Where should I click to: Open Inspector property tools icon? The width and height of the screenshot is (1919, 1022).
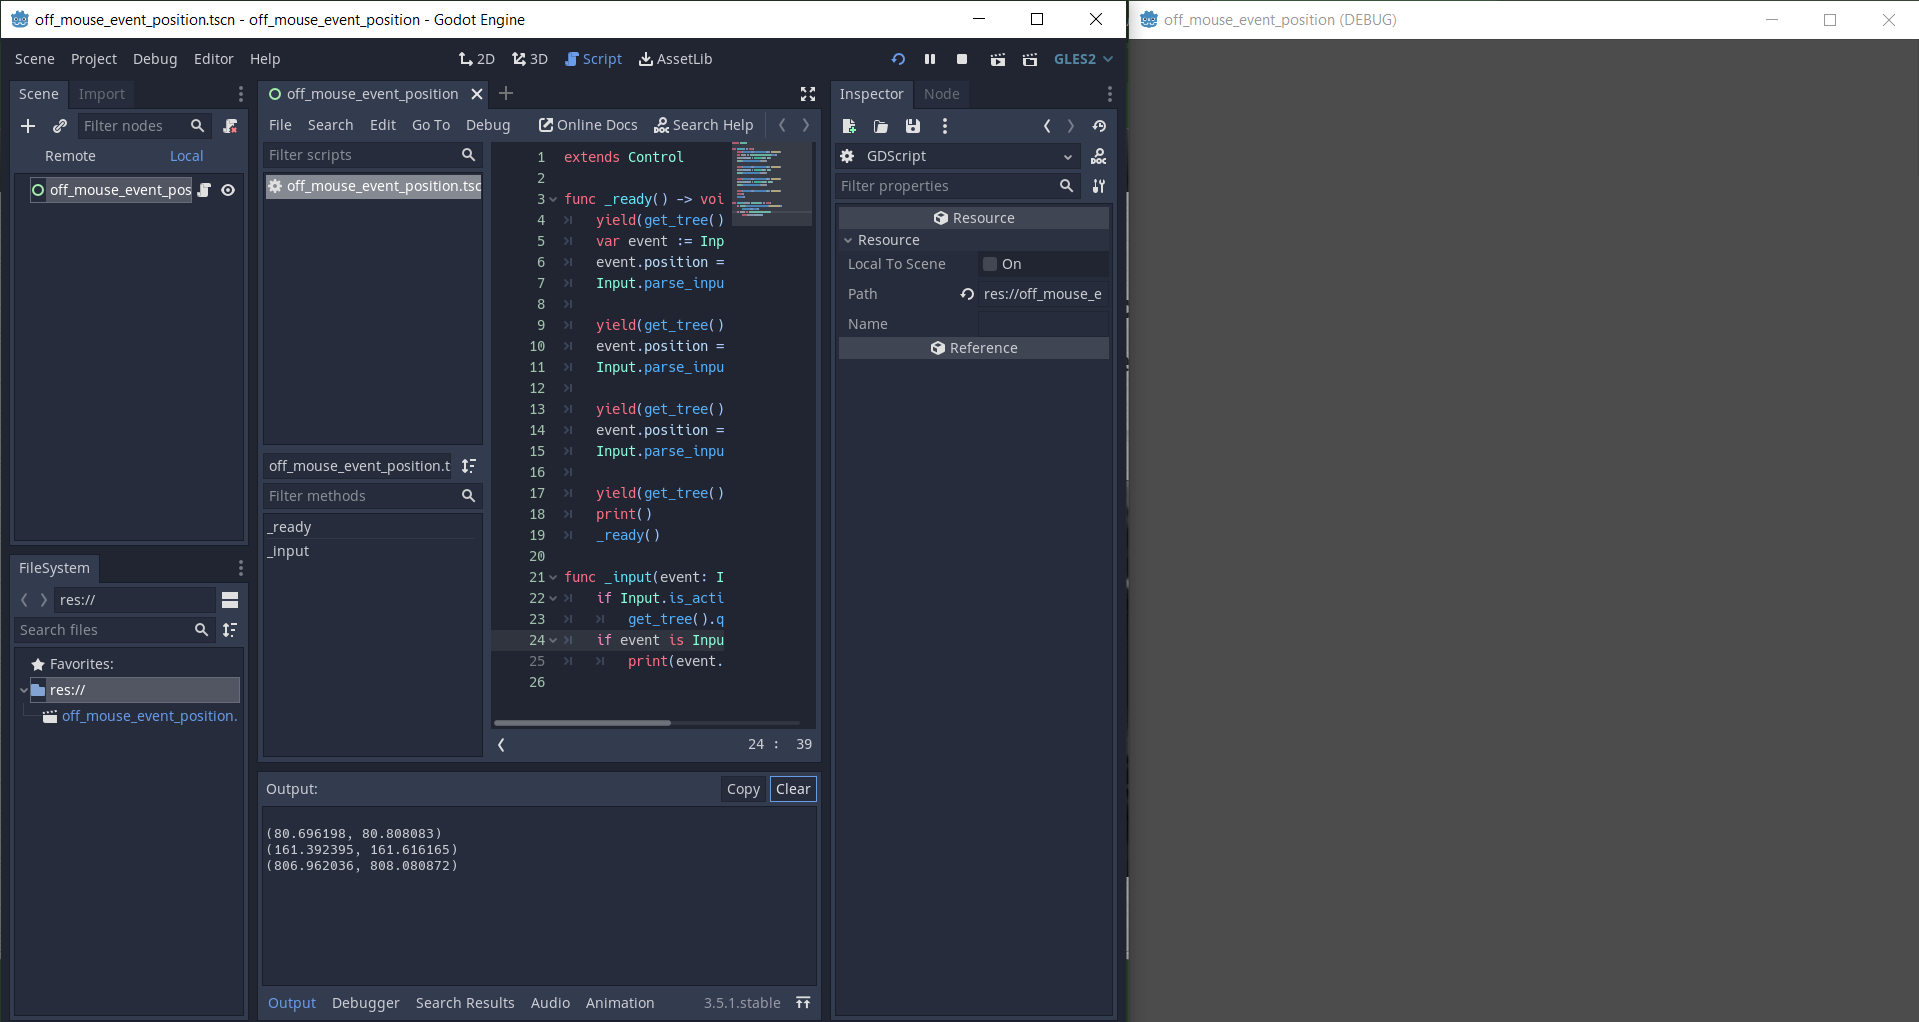[x=1099, y=186]
